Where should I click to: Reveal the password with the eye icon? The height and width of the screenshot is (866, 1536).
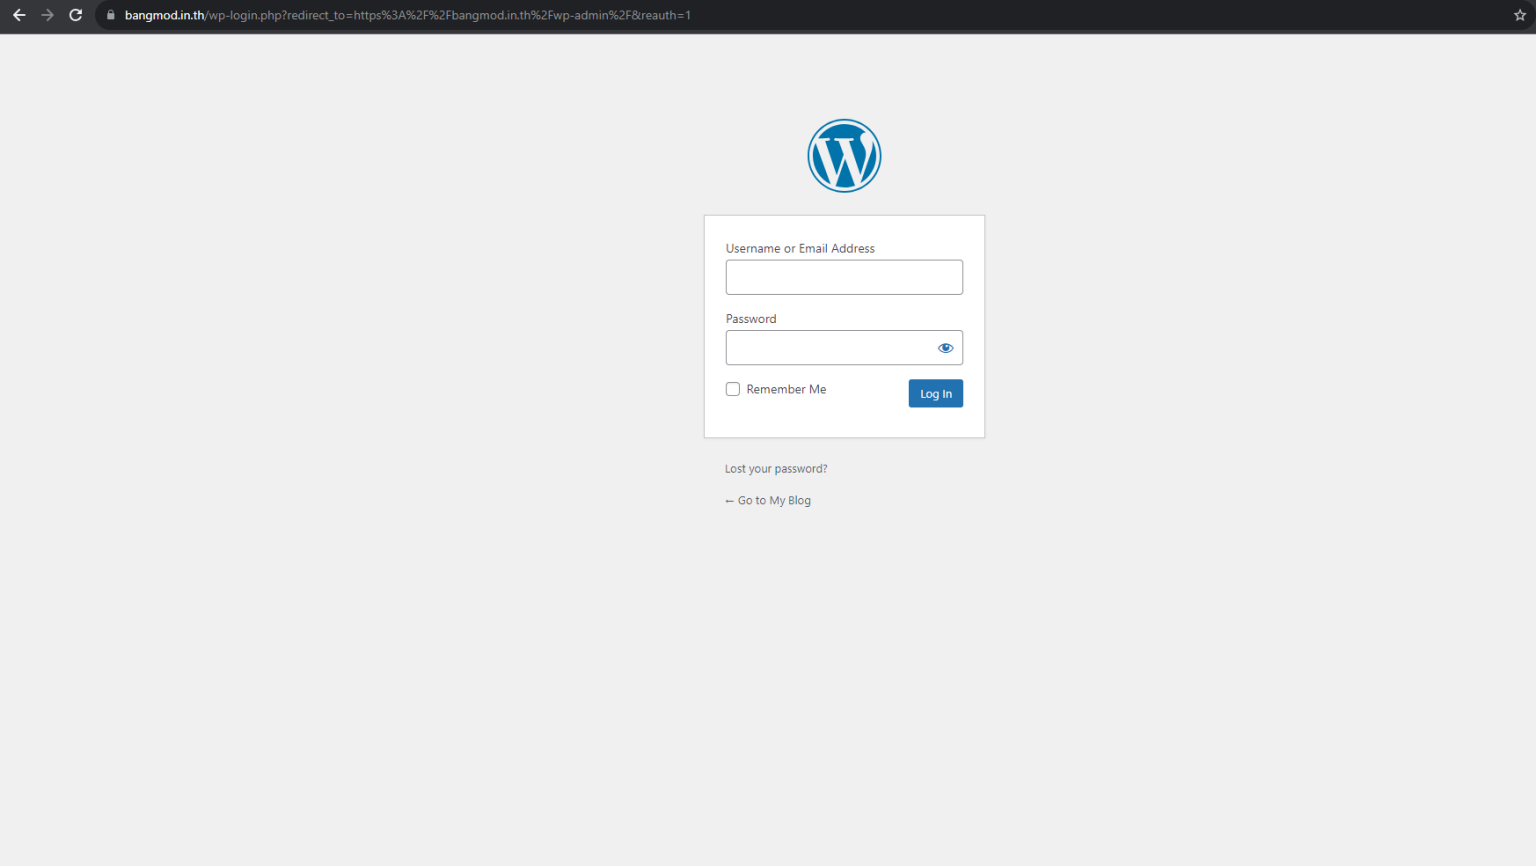945,347
